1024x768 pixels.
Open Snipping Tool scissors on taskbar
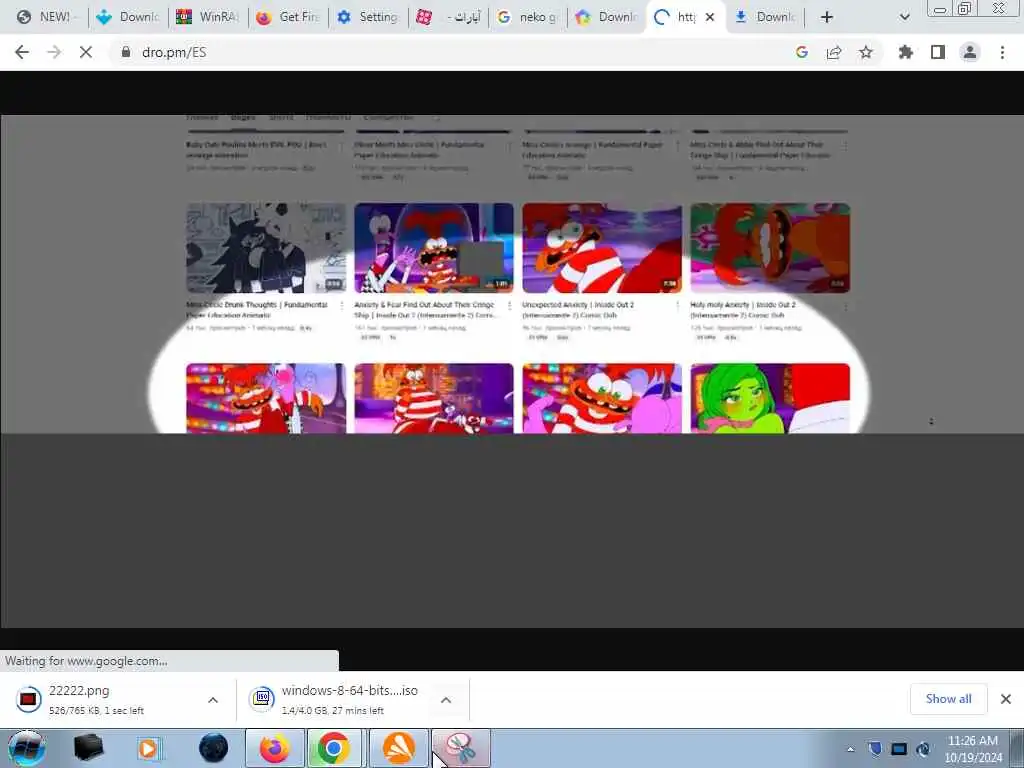(x=461, y=748)
